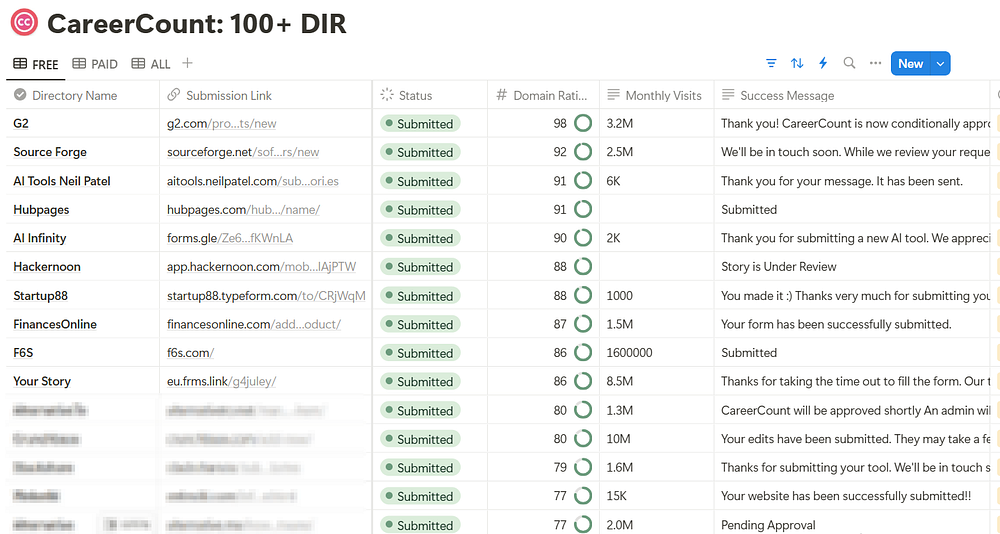Open the Success Message column header

pyautogui.click(x=851, y=95)
